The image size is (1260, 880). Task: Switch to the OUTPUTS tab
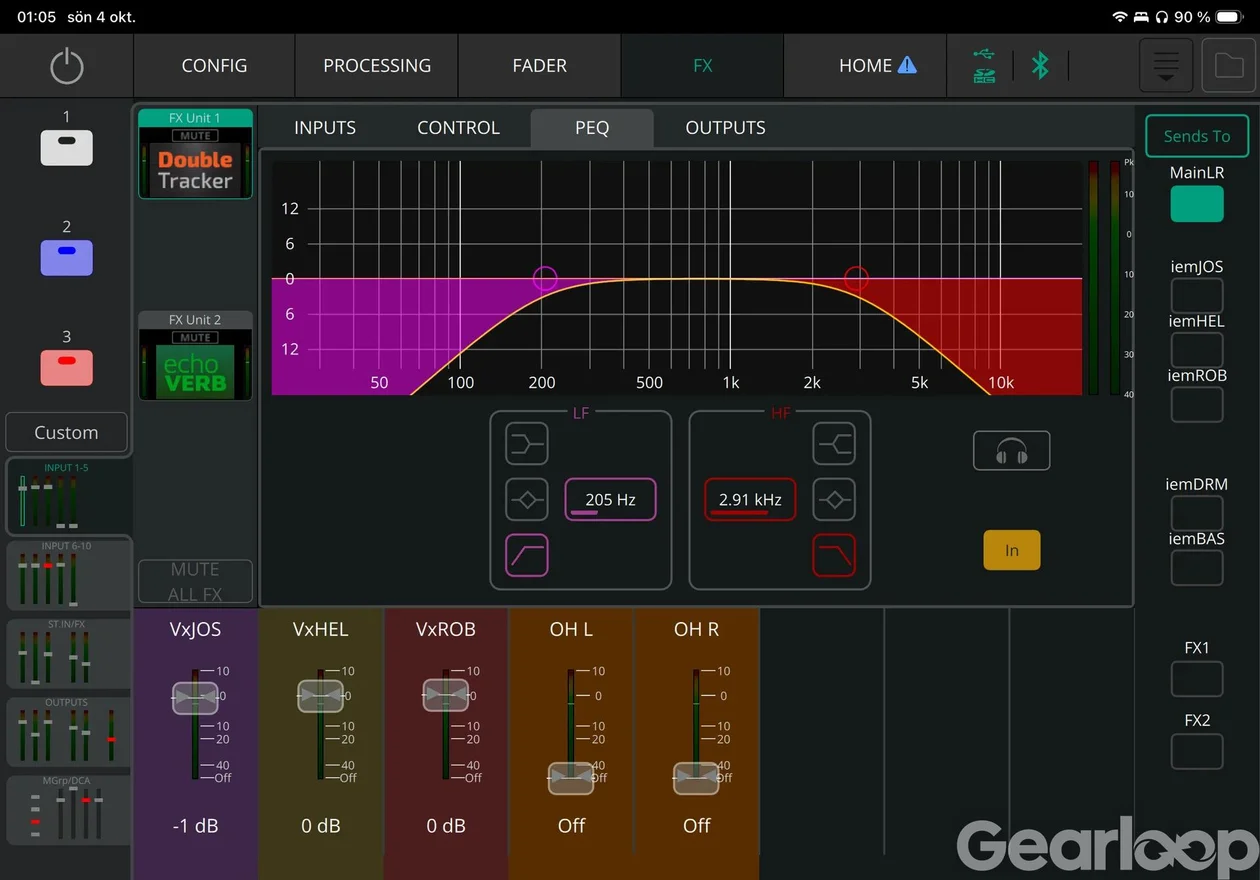[726, 128]
